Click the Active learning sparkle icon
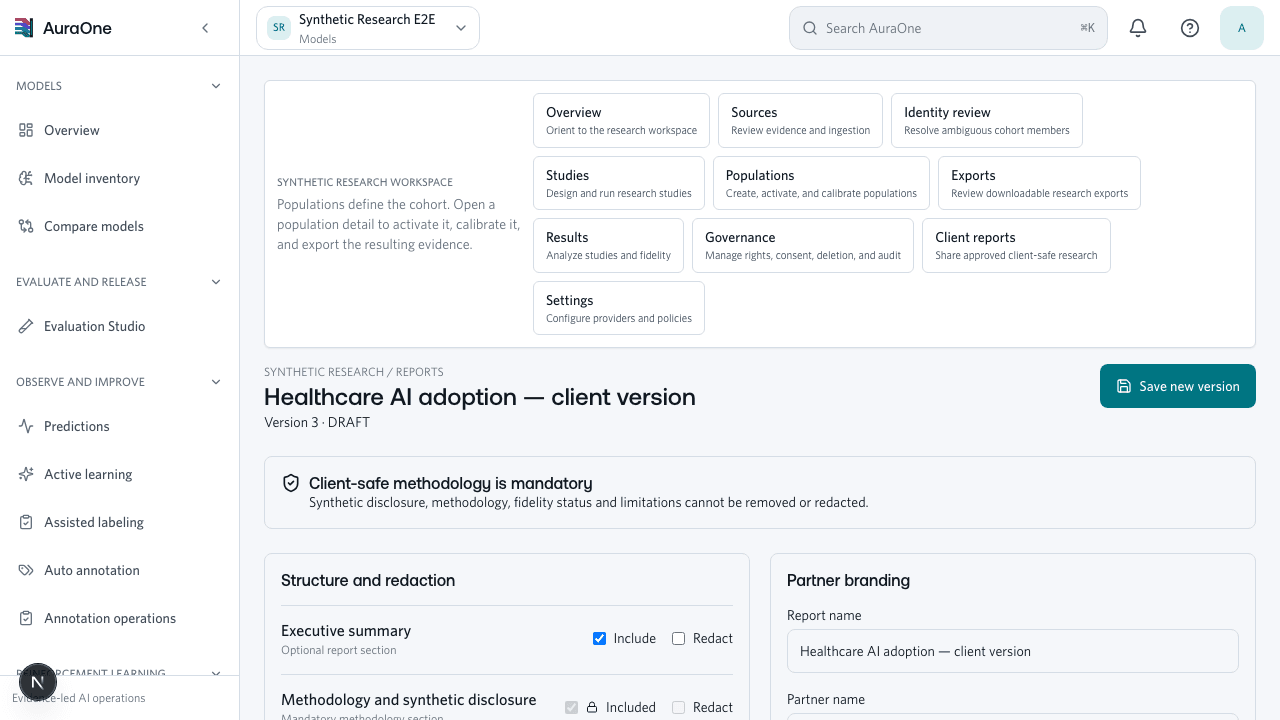 [x=26, y=474]
